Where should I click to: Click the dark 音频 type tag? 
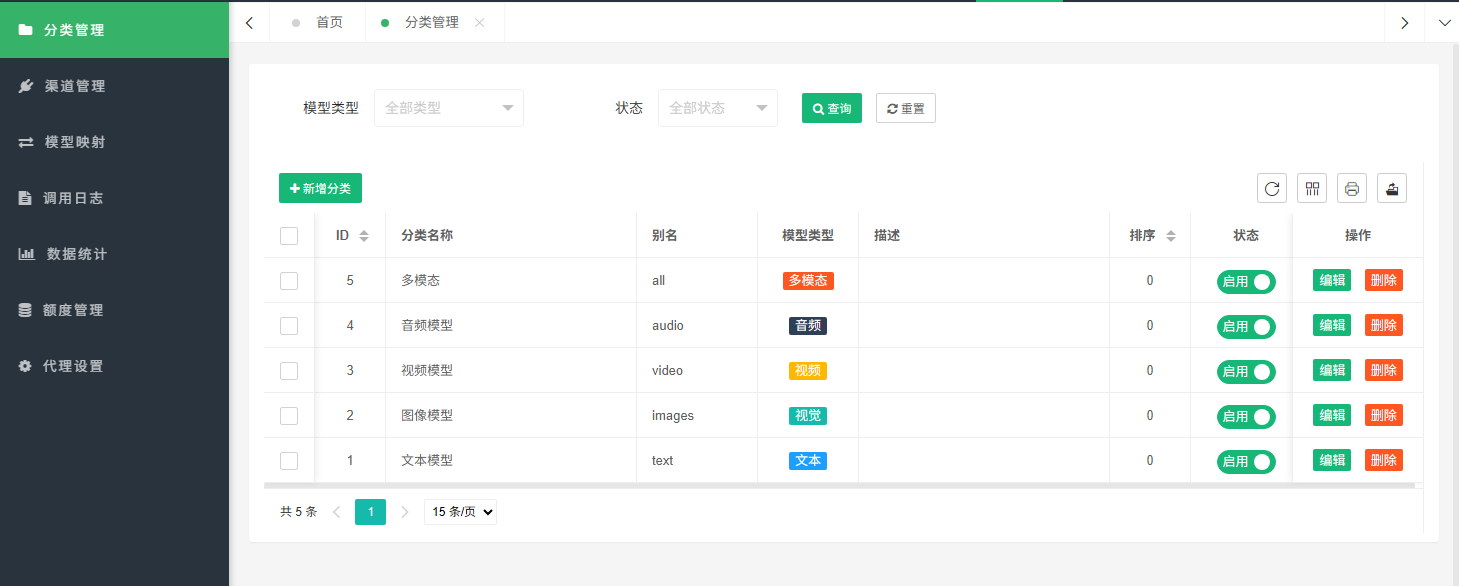click(808, 326)
